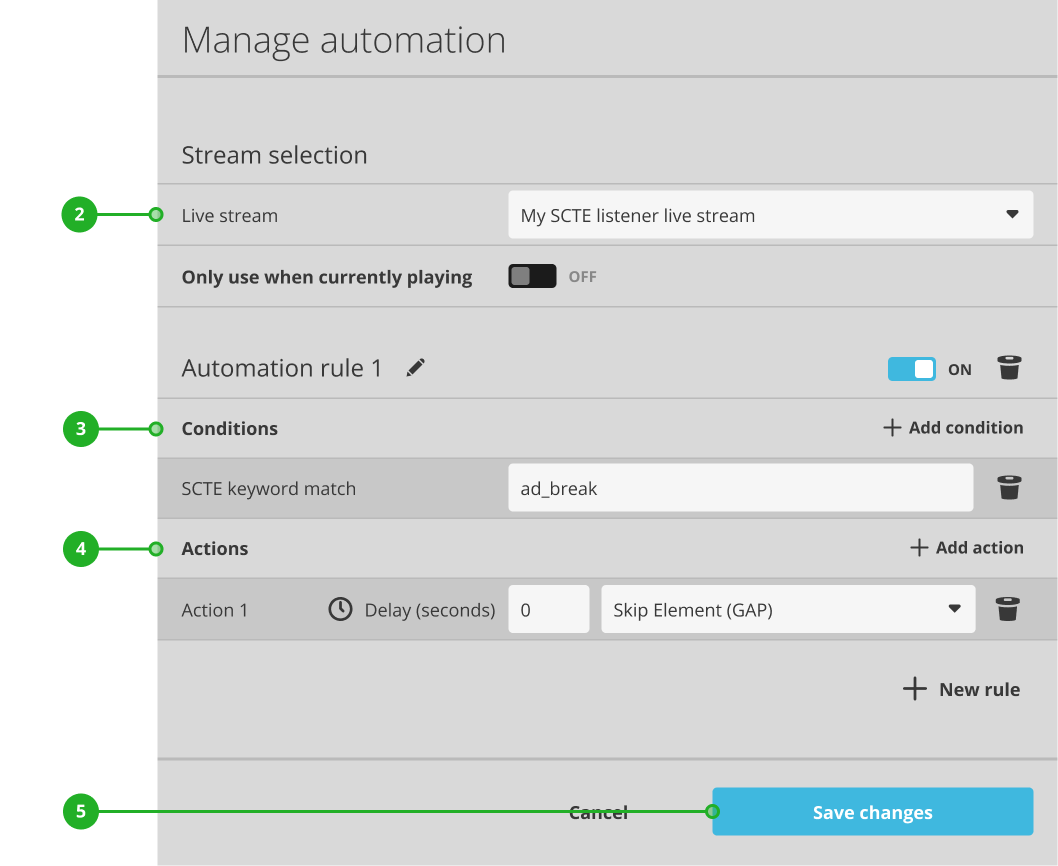
Task: Save changes to the automation
Action: pos(872,811)
